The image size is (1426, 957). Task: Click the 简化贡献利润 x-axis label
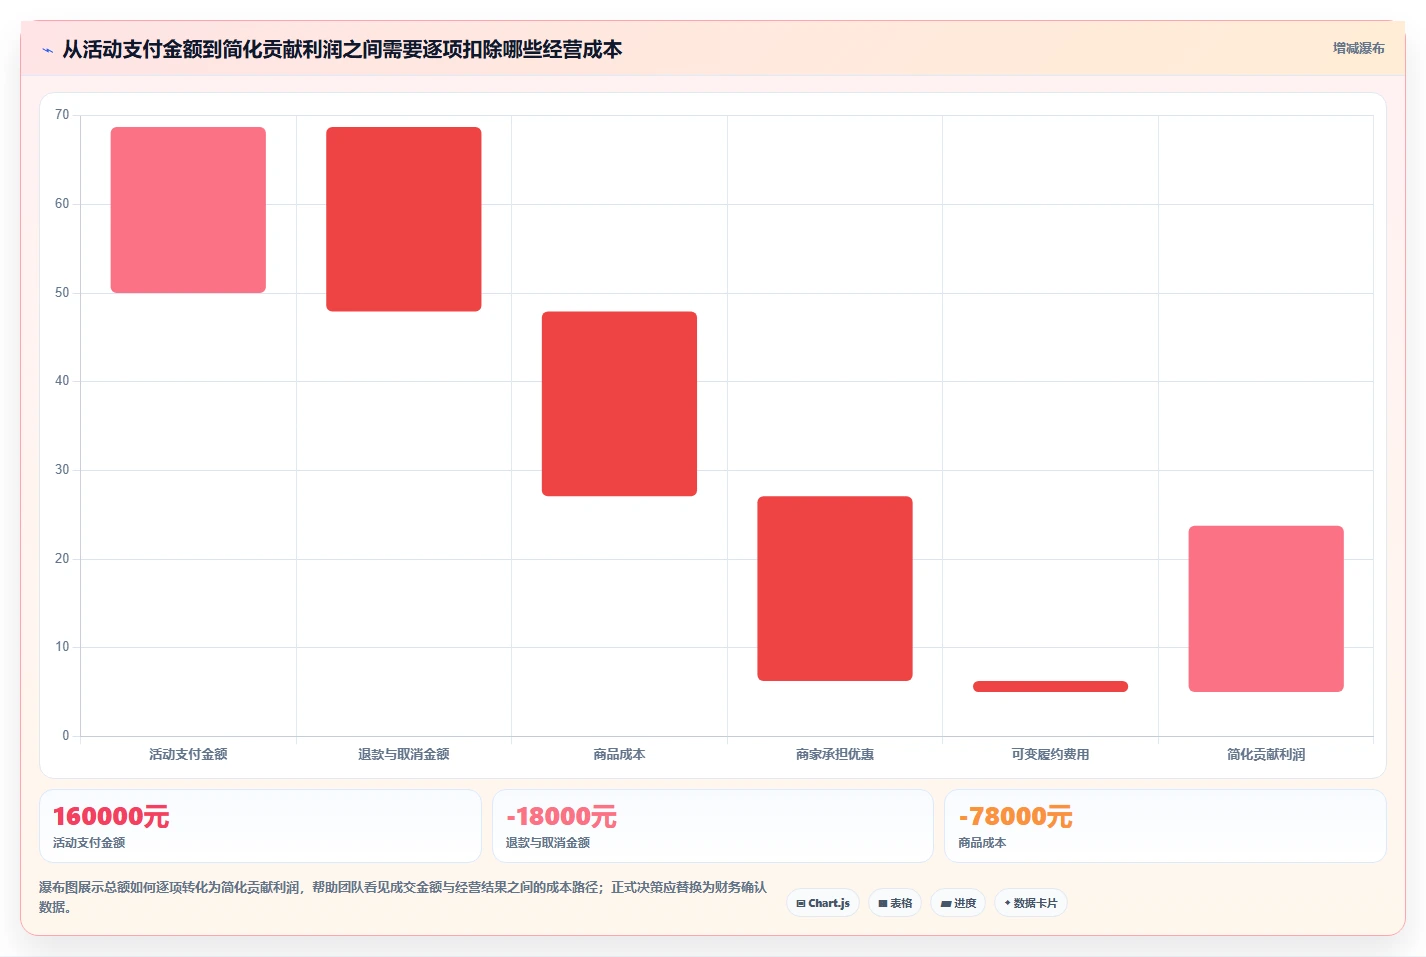(1266, 754)
